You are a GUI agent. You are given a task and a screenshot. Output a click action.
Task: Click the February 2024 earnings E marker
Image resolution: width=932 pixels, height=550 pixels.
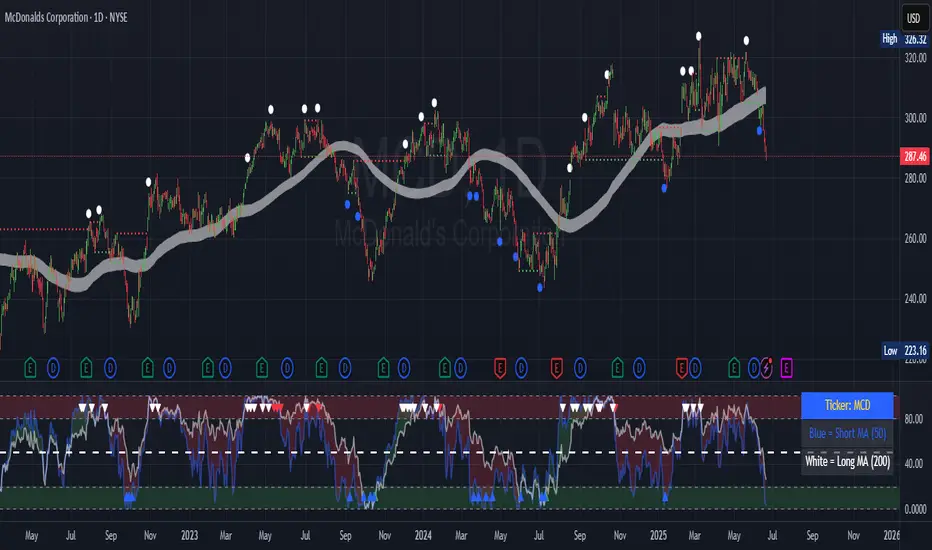point(445,369)
